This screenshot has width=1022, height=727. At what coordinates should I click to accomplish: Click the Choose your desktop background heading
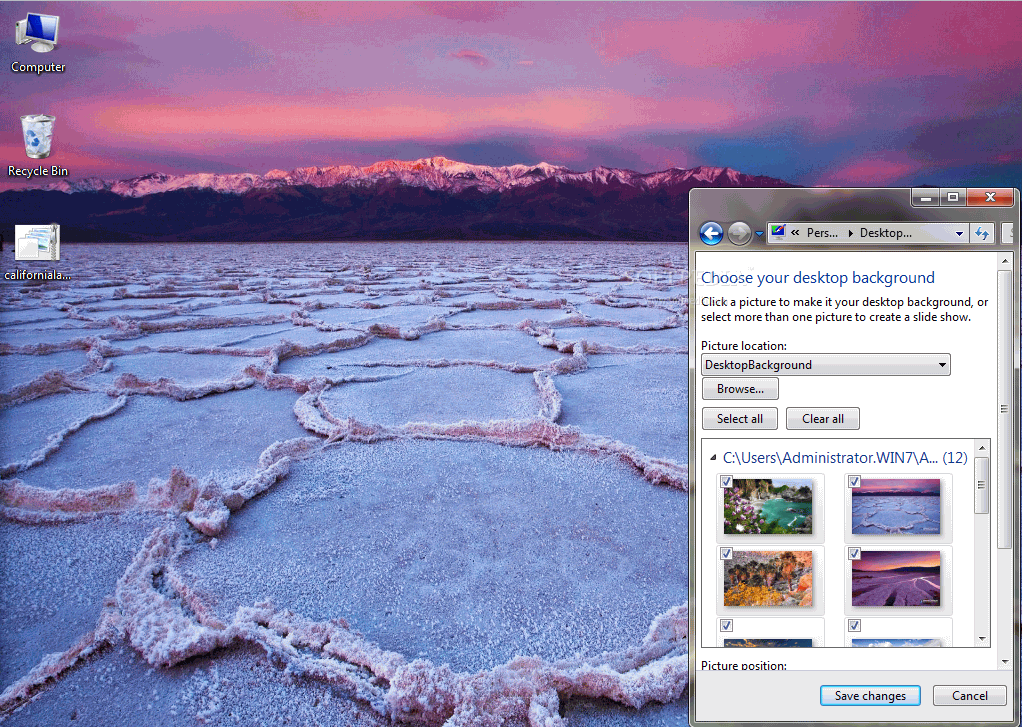(818, 278)
